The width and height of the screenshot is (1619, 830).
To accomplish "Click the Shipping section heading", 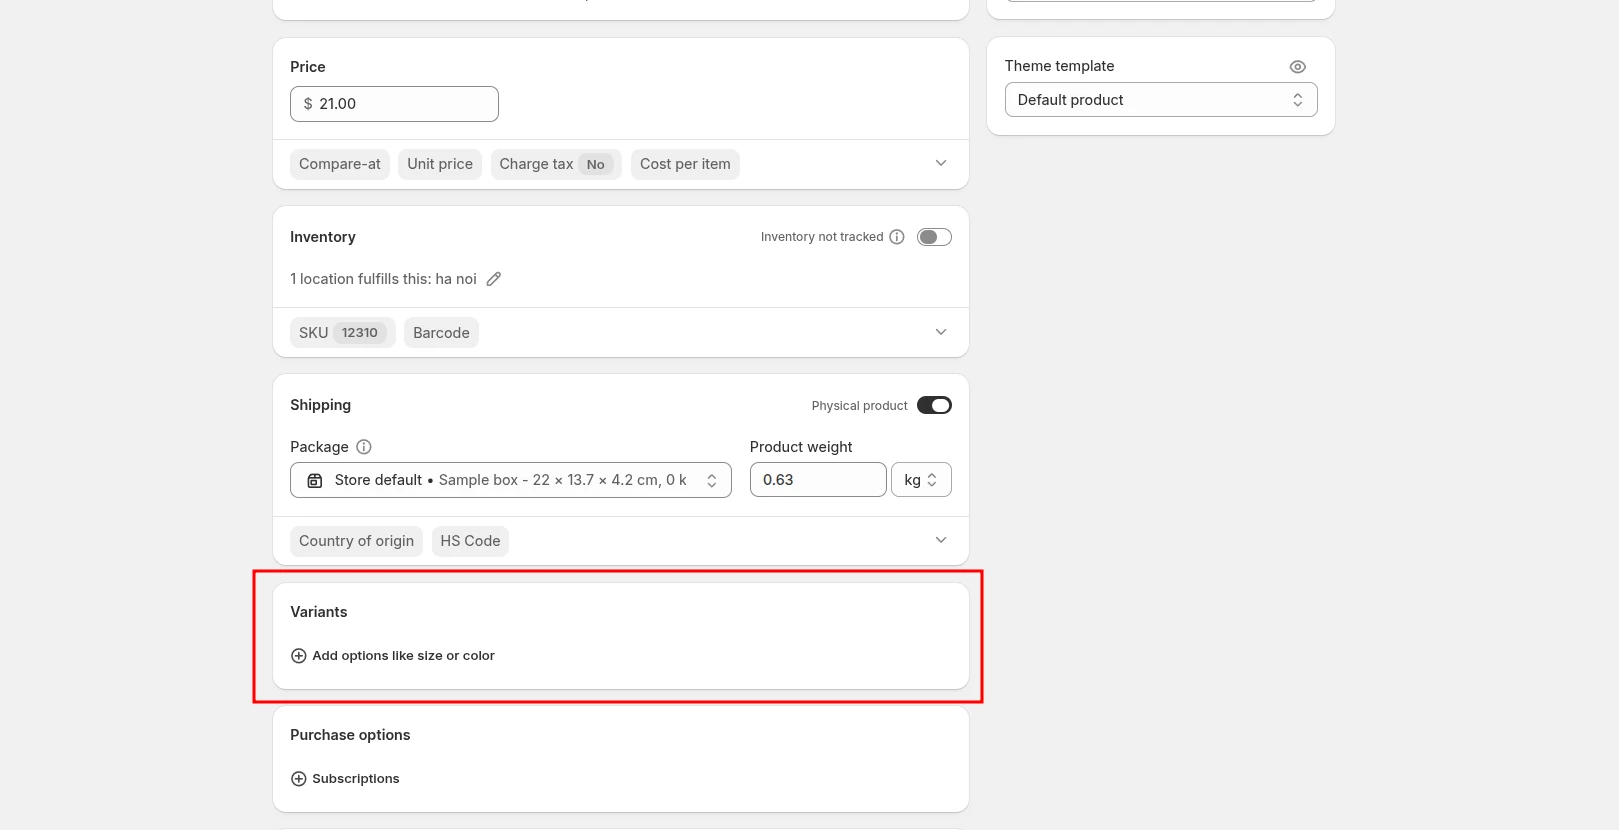I will 320,405.
